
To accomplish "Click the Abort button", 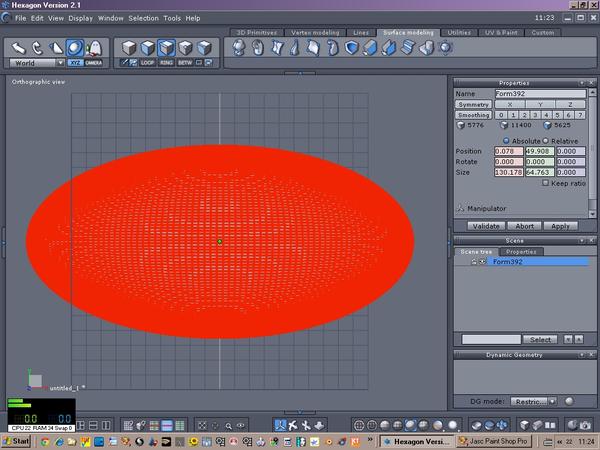I will coord(524,226).
